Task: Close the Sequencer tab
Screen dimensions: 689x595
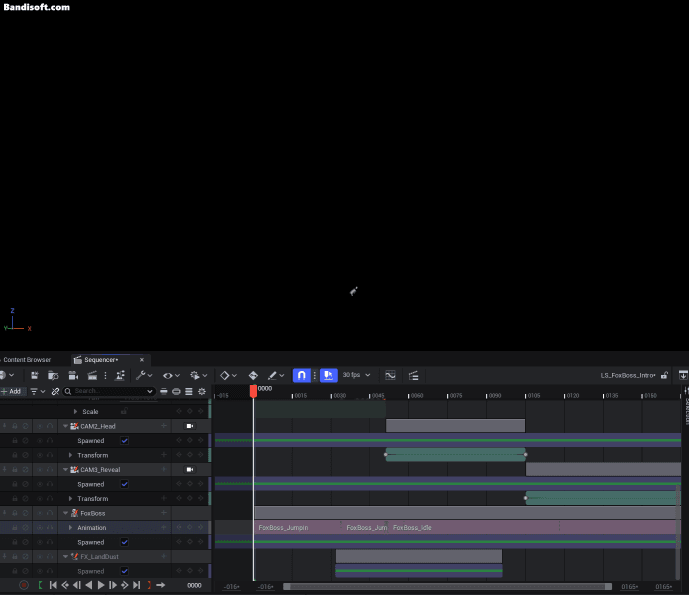Action: (141, 359)
